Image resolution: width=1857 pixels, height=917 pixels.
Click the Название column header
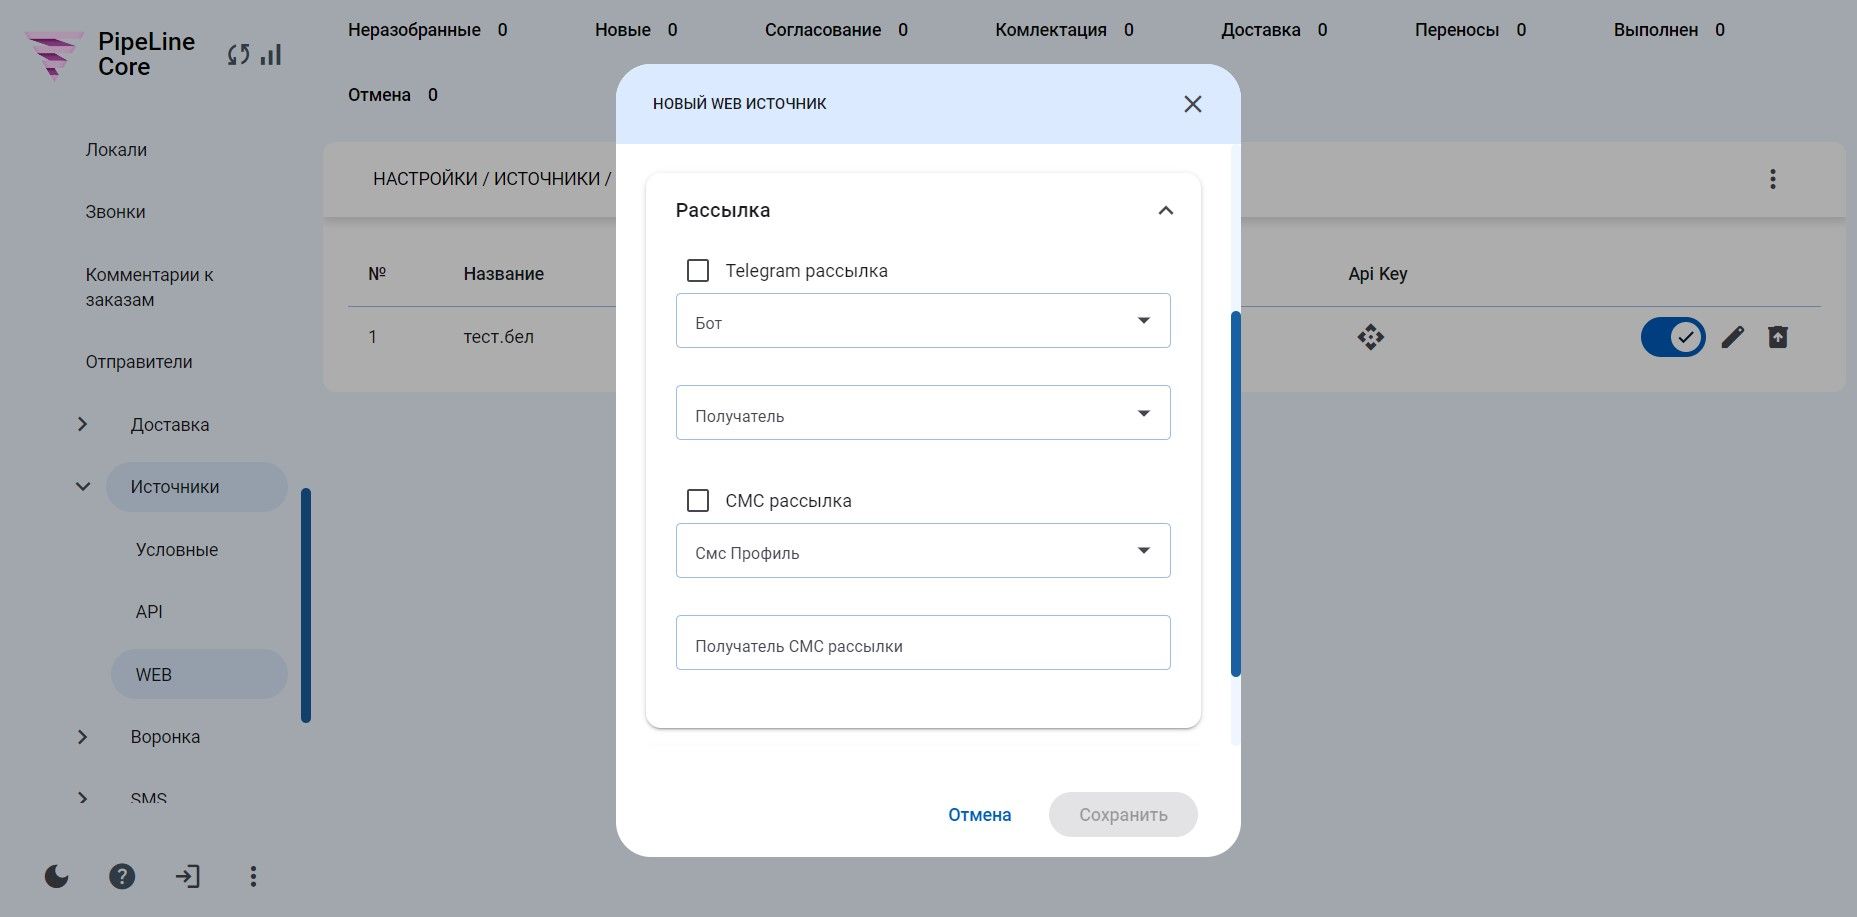pos(504,274)
